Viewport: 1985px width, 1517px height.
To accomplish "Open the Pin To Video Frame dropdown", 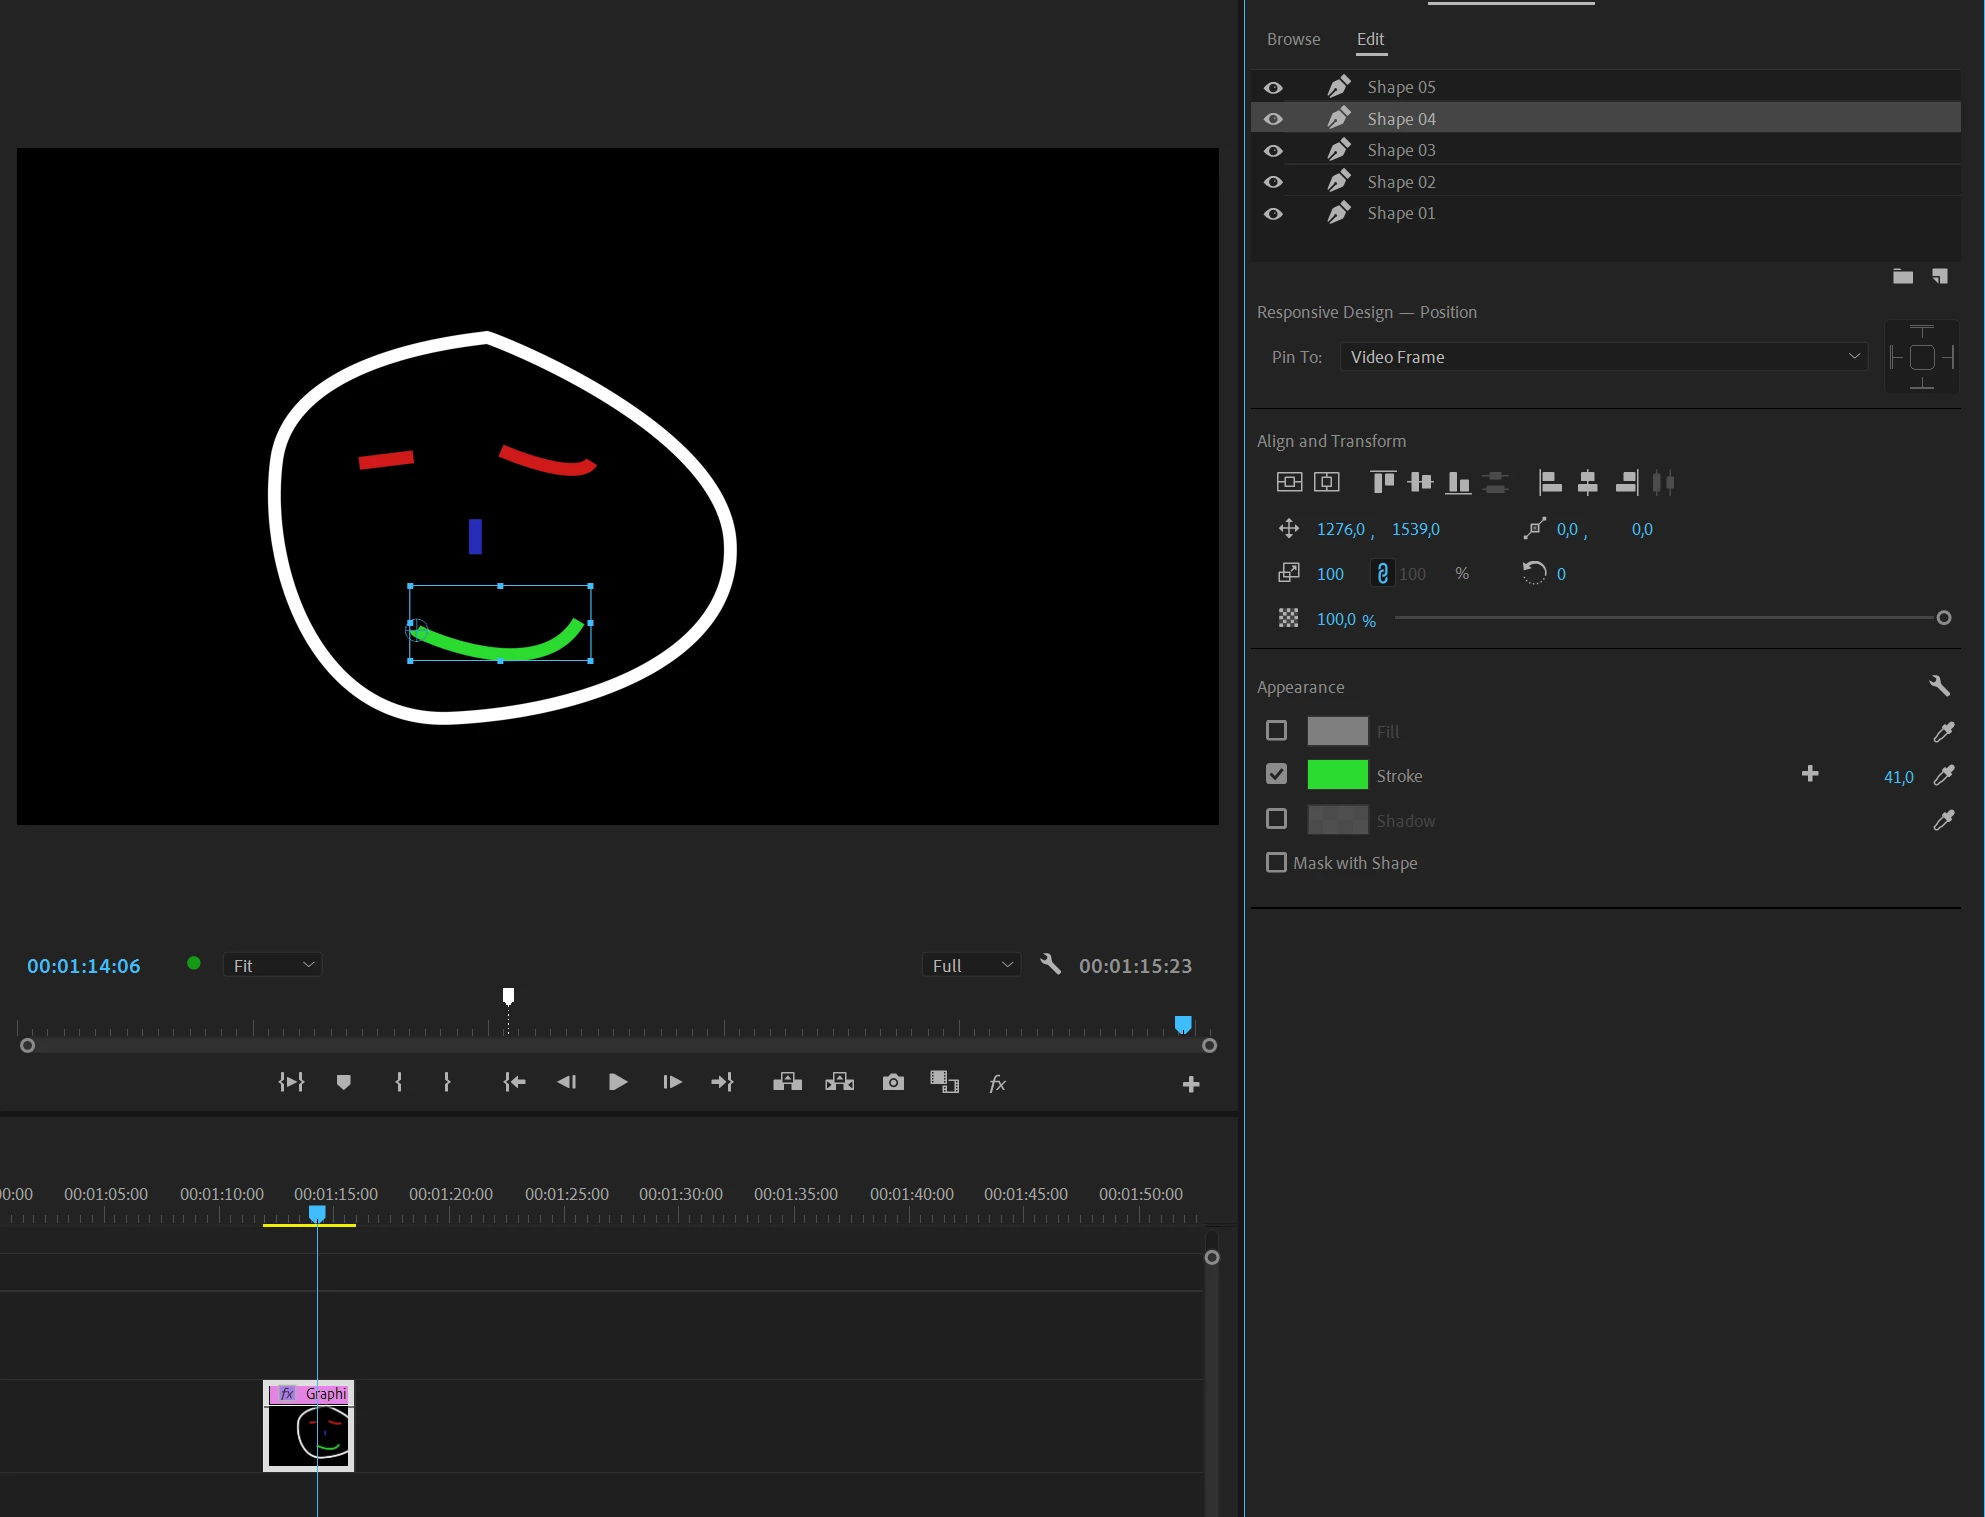I will tap(1603, 357).
